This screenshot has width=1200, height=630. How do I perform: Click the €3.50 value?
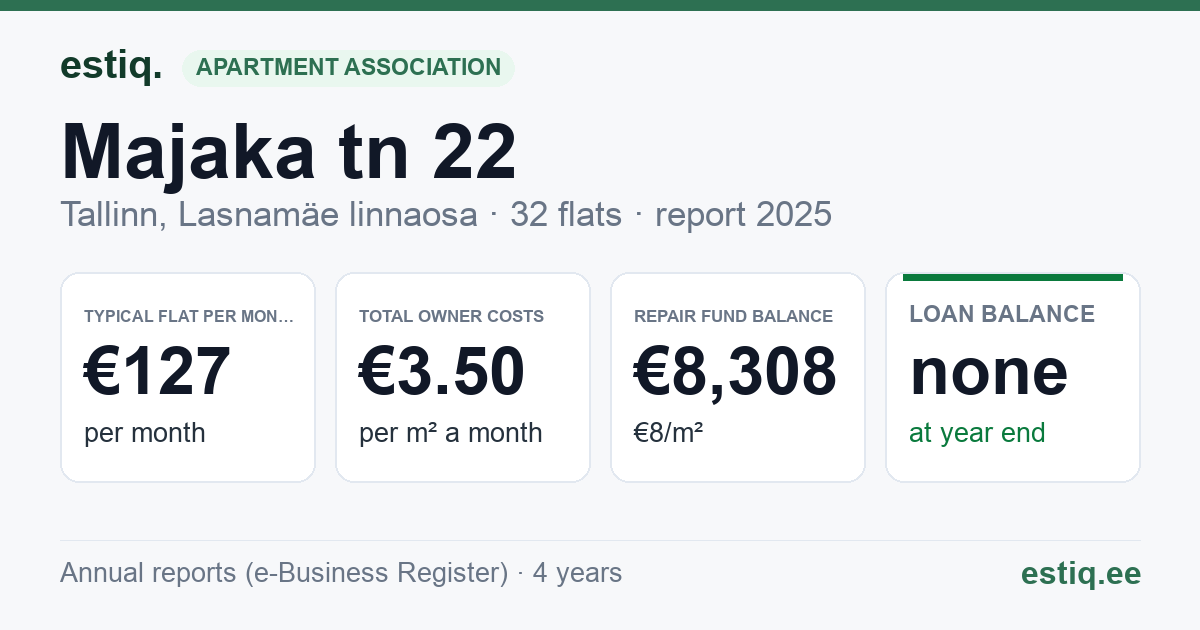(x=442, y=372)
